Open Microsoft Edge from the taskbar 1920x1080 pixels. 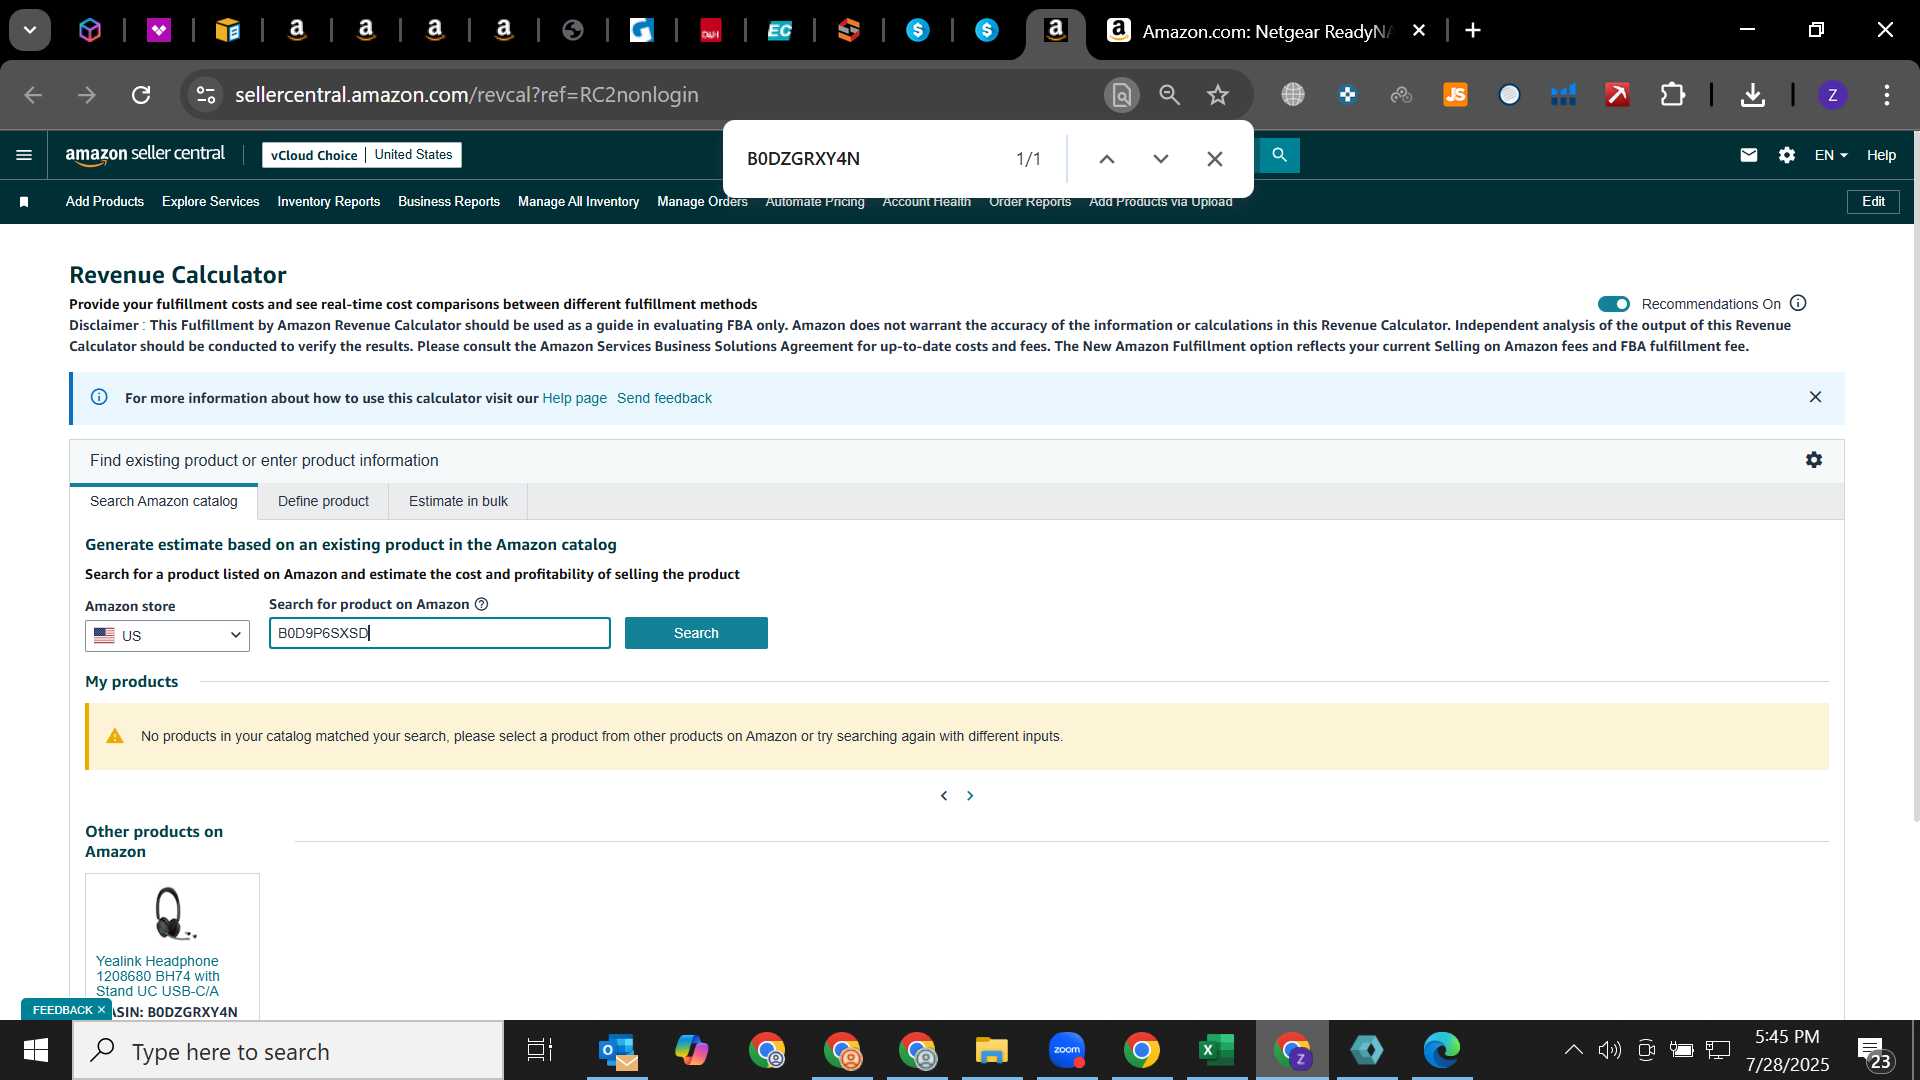point(1441,1051)
